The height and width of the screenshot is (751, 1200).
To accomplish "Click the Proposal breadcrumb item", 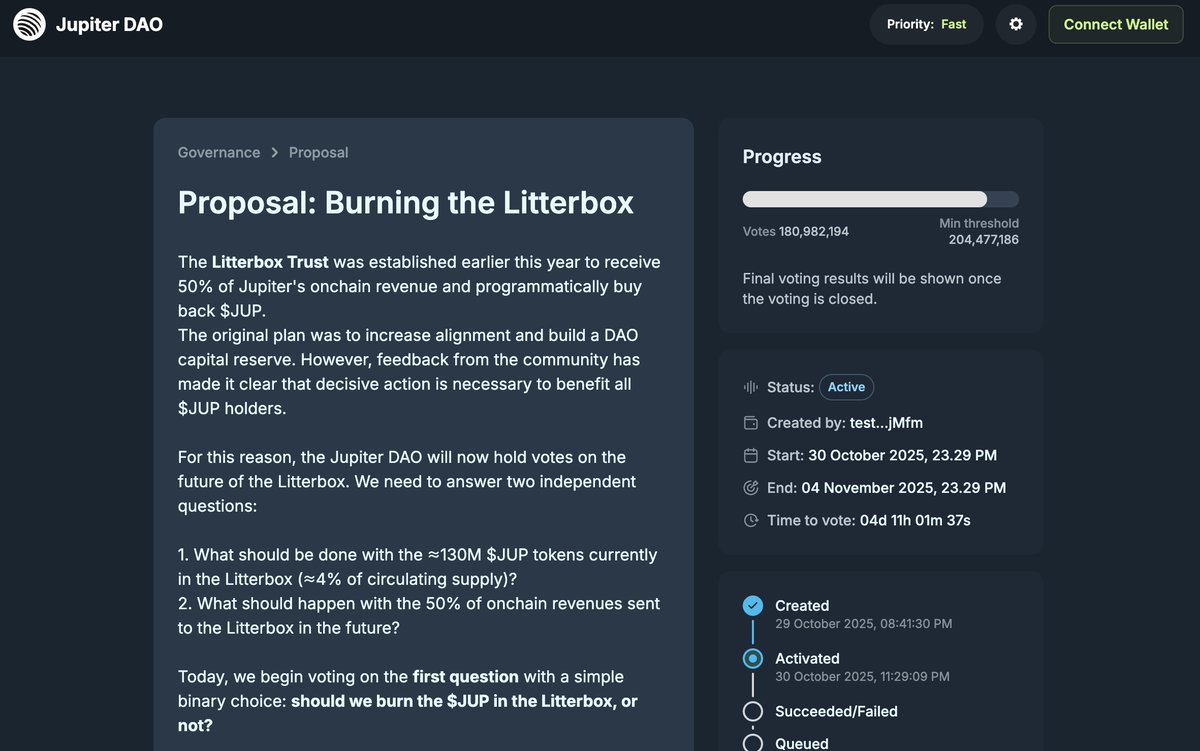I will (x=318, y=153).
